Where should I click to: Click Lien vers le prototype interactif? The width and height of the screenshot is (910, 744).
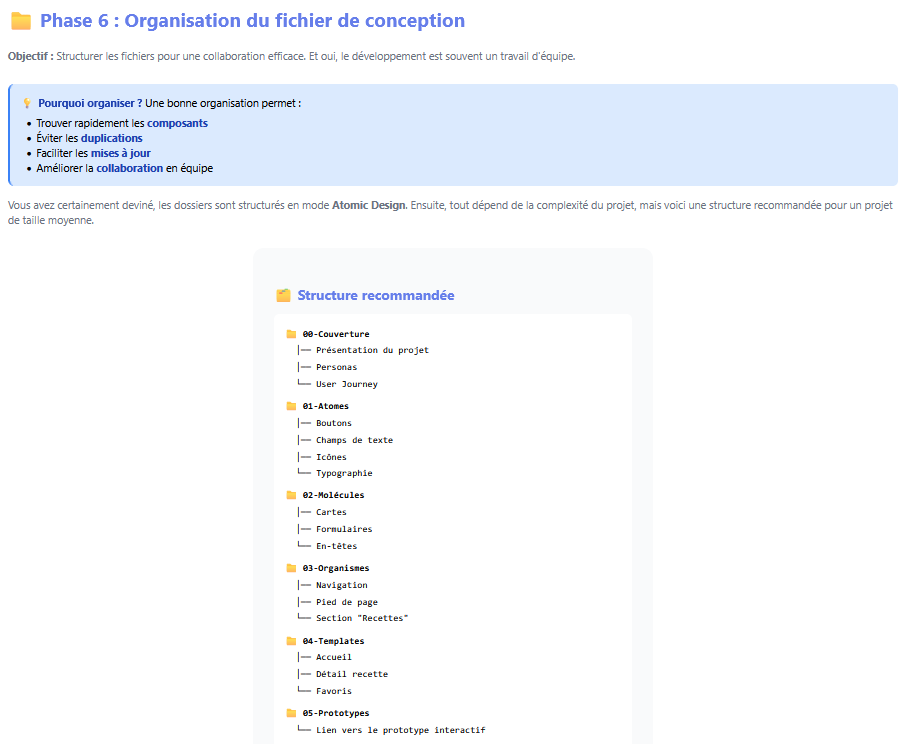pyautogui.click(x=400, y=730)
